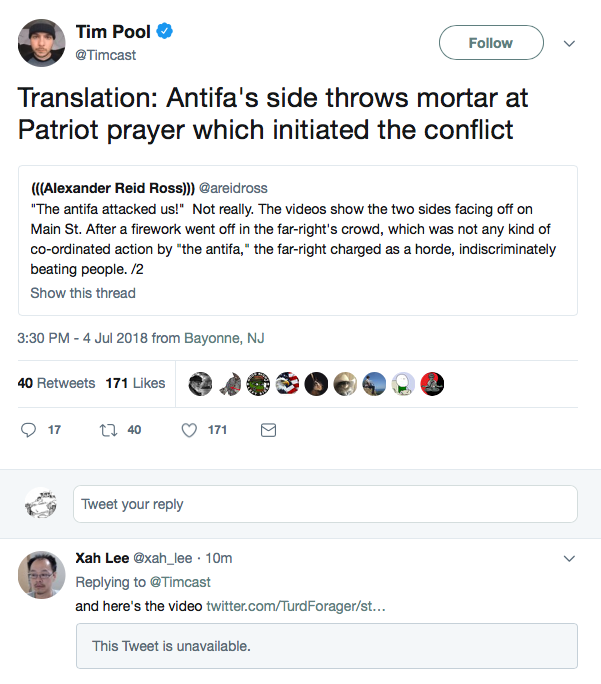View the 171 Likes list
The width and height of the screenshot is (601, 684).
point(135,383)
